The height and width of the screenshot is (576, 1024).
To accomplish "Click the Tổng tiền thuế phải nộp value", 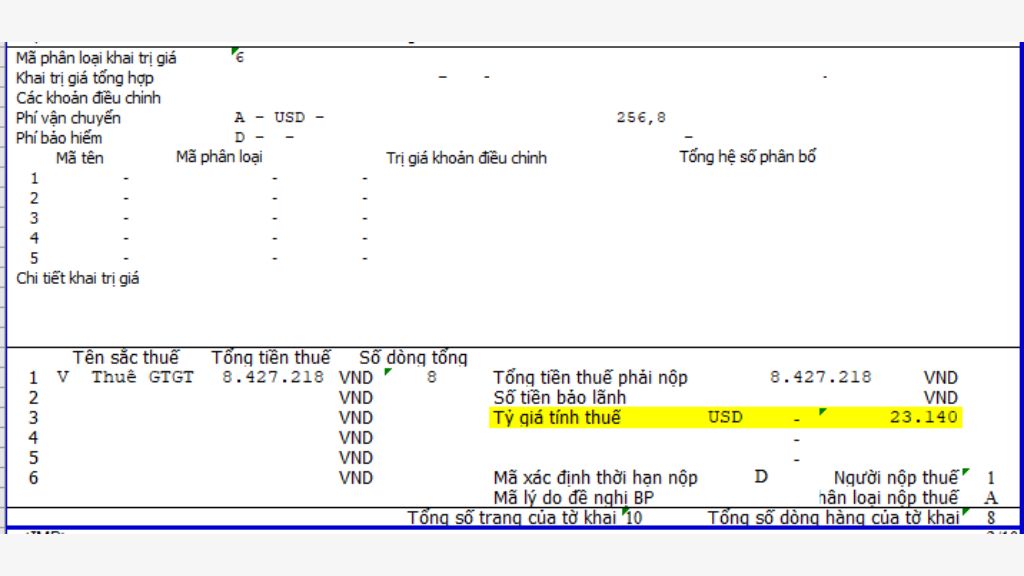I will coord(820,377).
